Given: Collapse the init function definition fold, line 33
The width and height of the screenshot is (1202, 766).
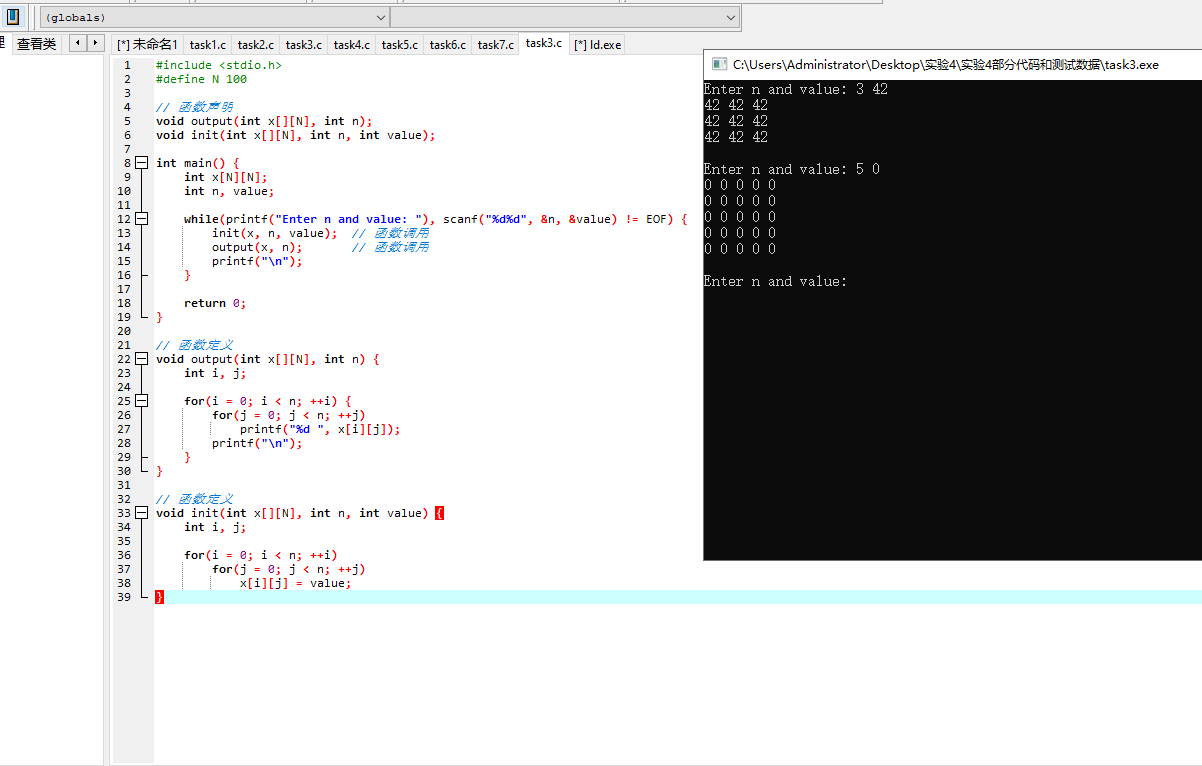Looking at the screenshot, I should point(141,513).
